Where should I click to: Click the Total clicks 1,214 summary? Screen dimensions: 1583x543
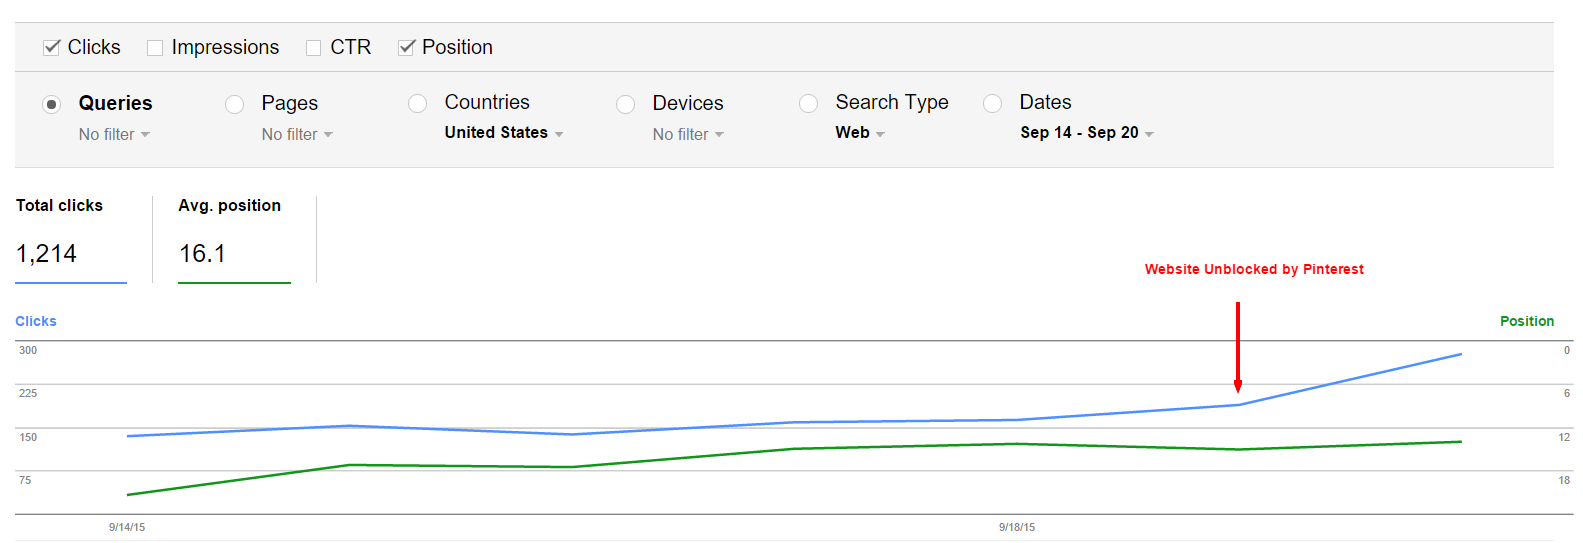pyautogui.click(x=71, y=240)
